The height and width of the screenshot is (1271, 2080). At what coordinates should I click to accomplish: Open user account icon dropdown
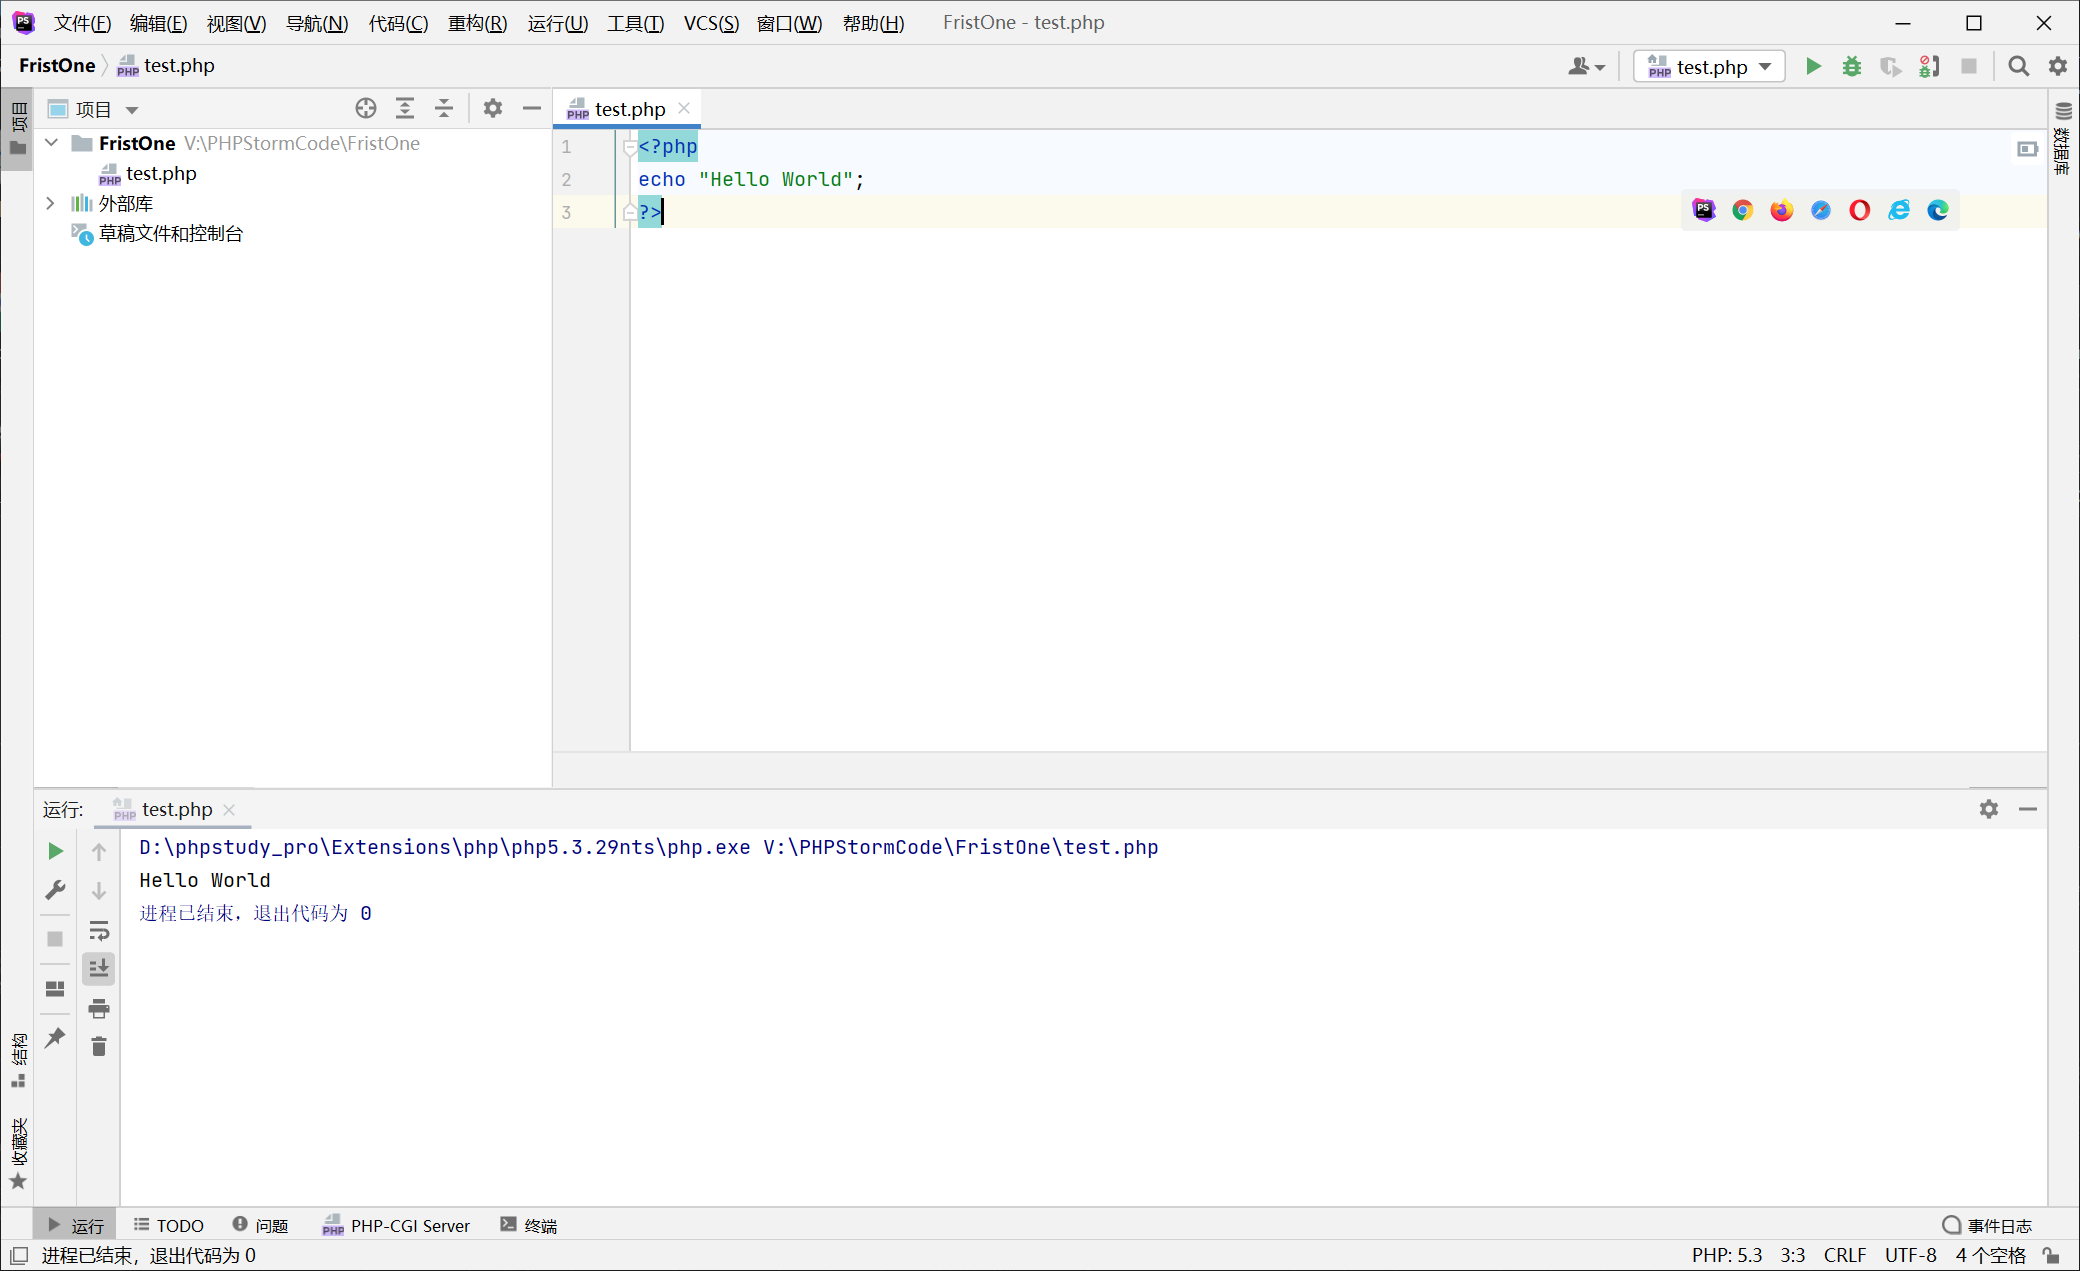[1586, 66]
